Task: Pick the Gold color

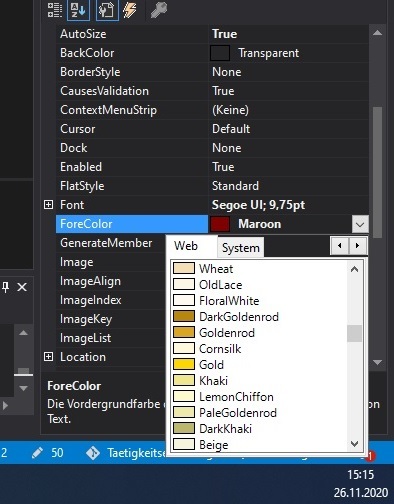Action: tap(259, 365)
